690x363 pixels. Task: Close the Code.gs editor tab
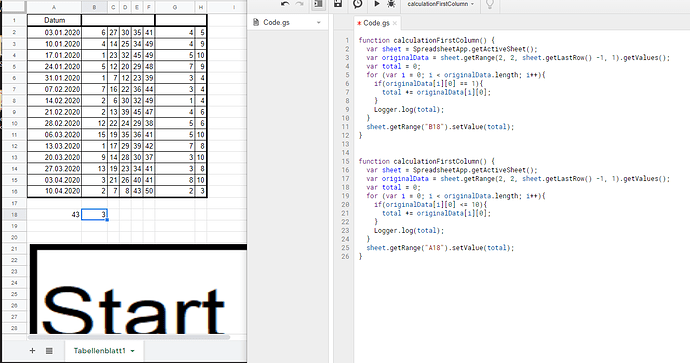395,23
